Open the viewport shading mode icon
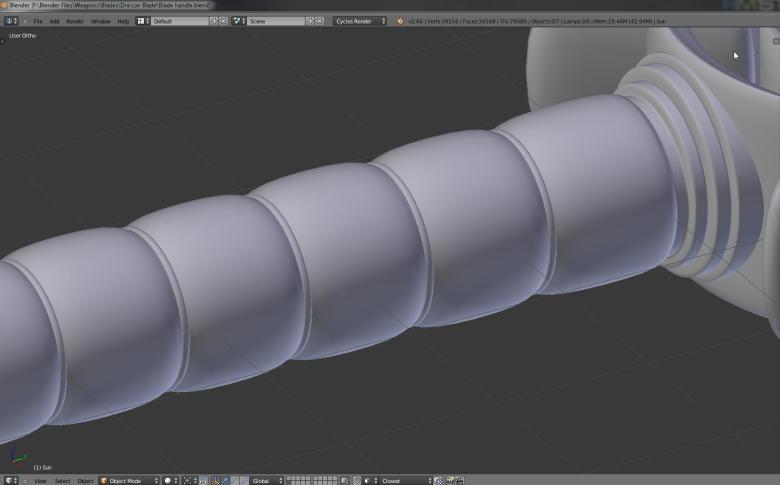 [x=168, y=481]
